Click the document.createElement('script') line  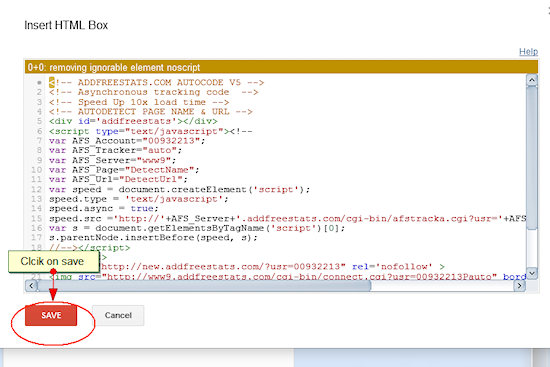tap(180, 189)
